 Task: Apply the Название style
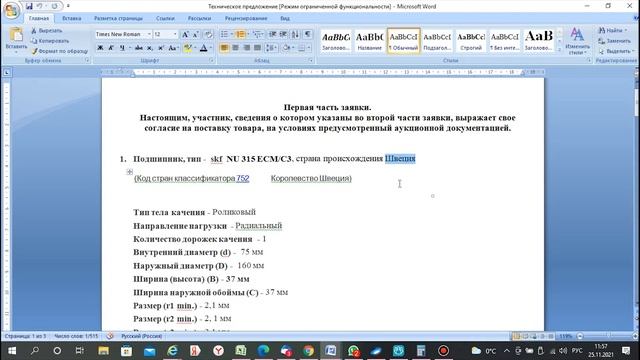tap(369, 40)
